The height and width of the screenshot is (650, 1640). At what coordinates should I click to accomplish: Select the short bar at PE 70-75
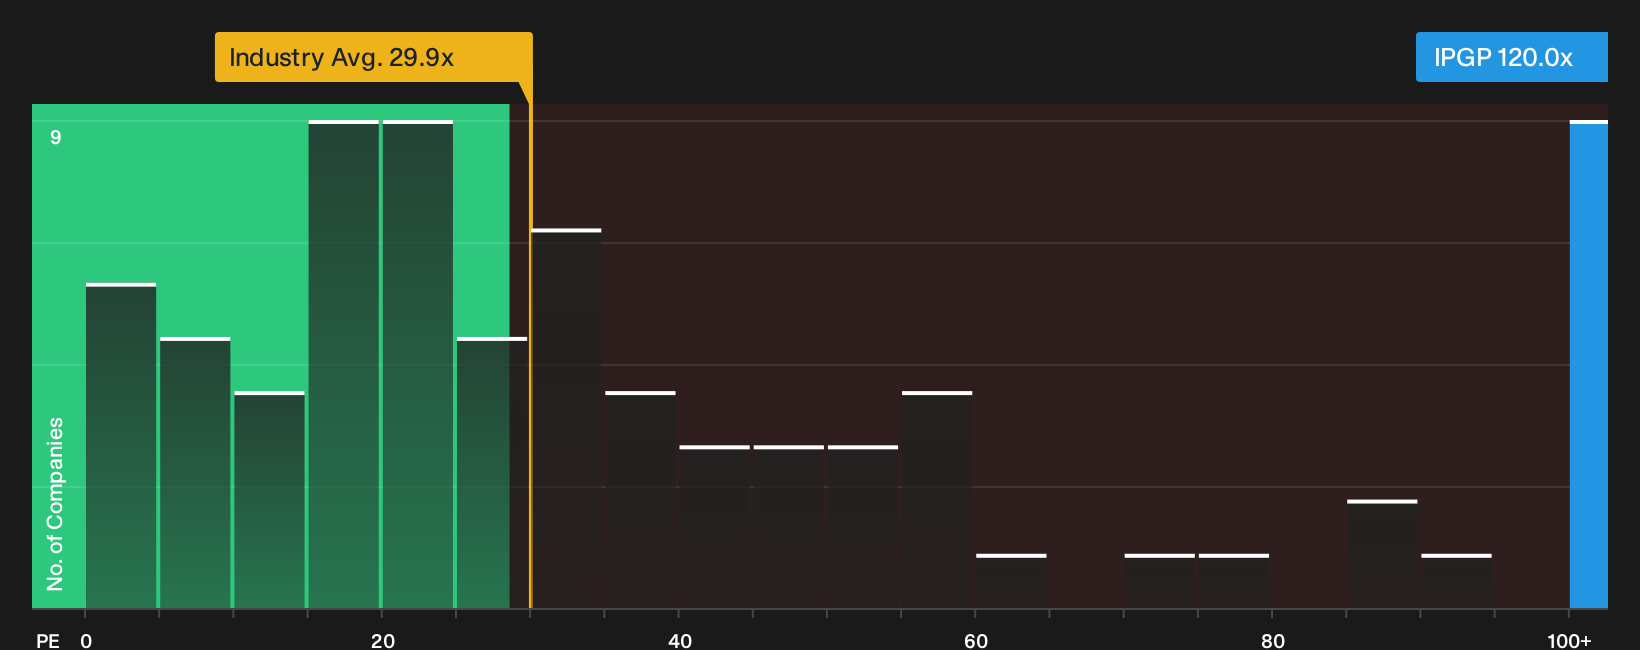pyautogui.click(x=1160, y=581)
